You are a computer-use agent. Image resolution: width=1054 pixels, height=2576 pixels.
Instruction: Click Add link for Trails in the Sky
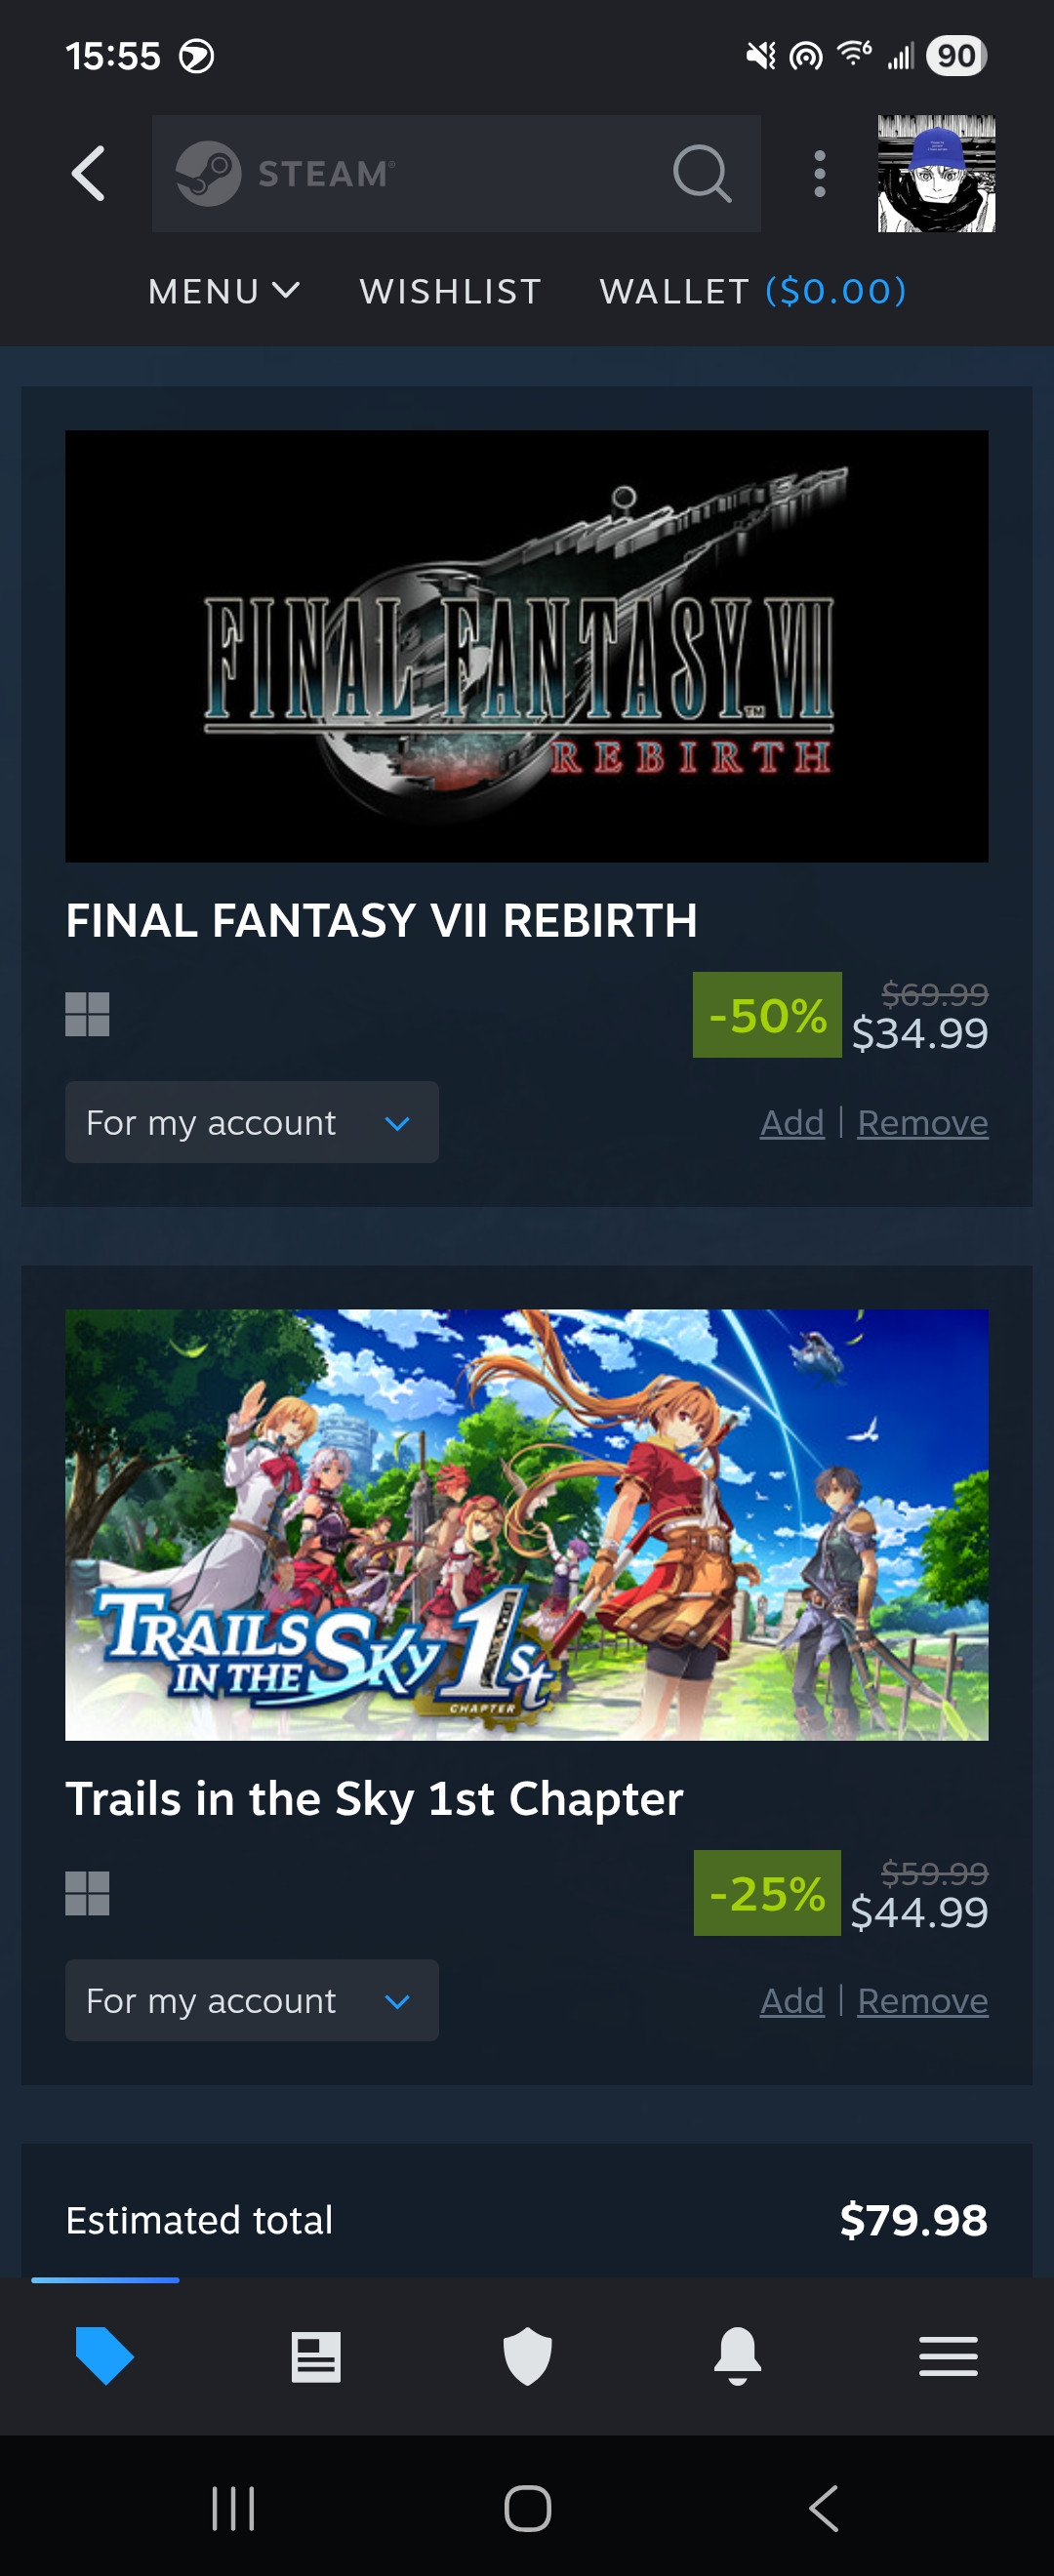coord(792,2000)
